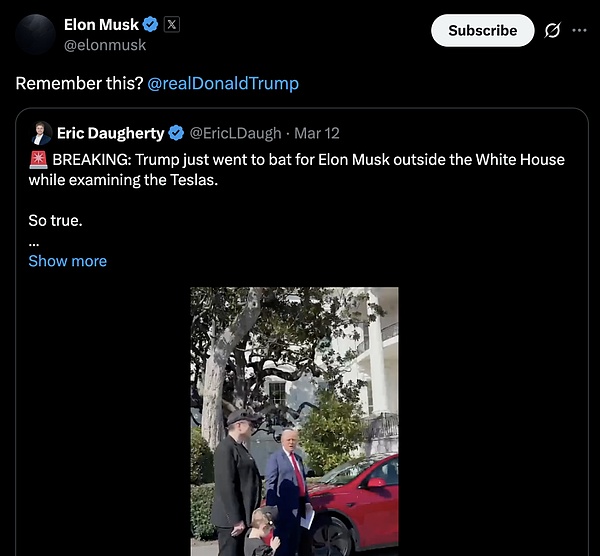Open the @realDonaldTrump mention link

click(223, 83)
